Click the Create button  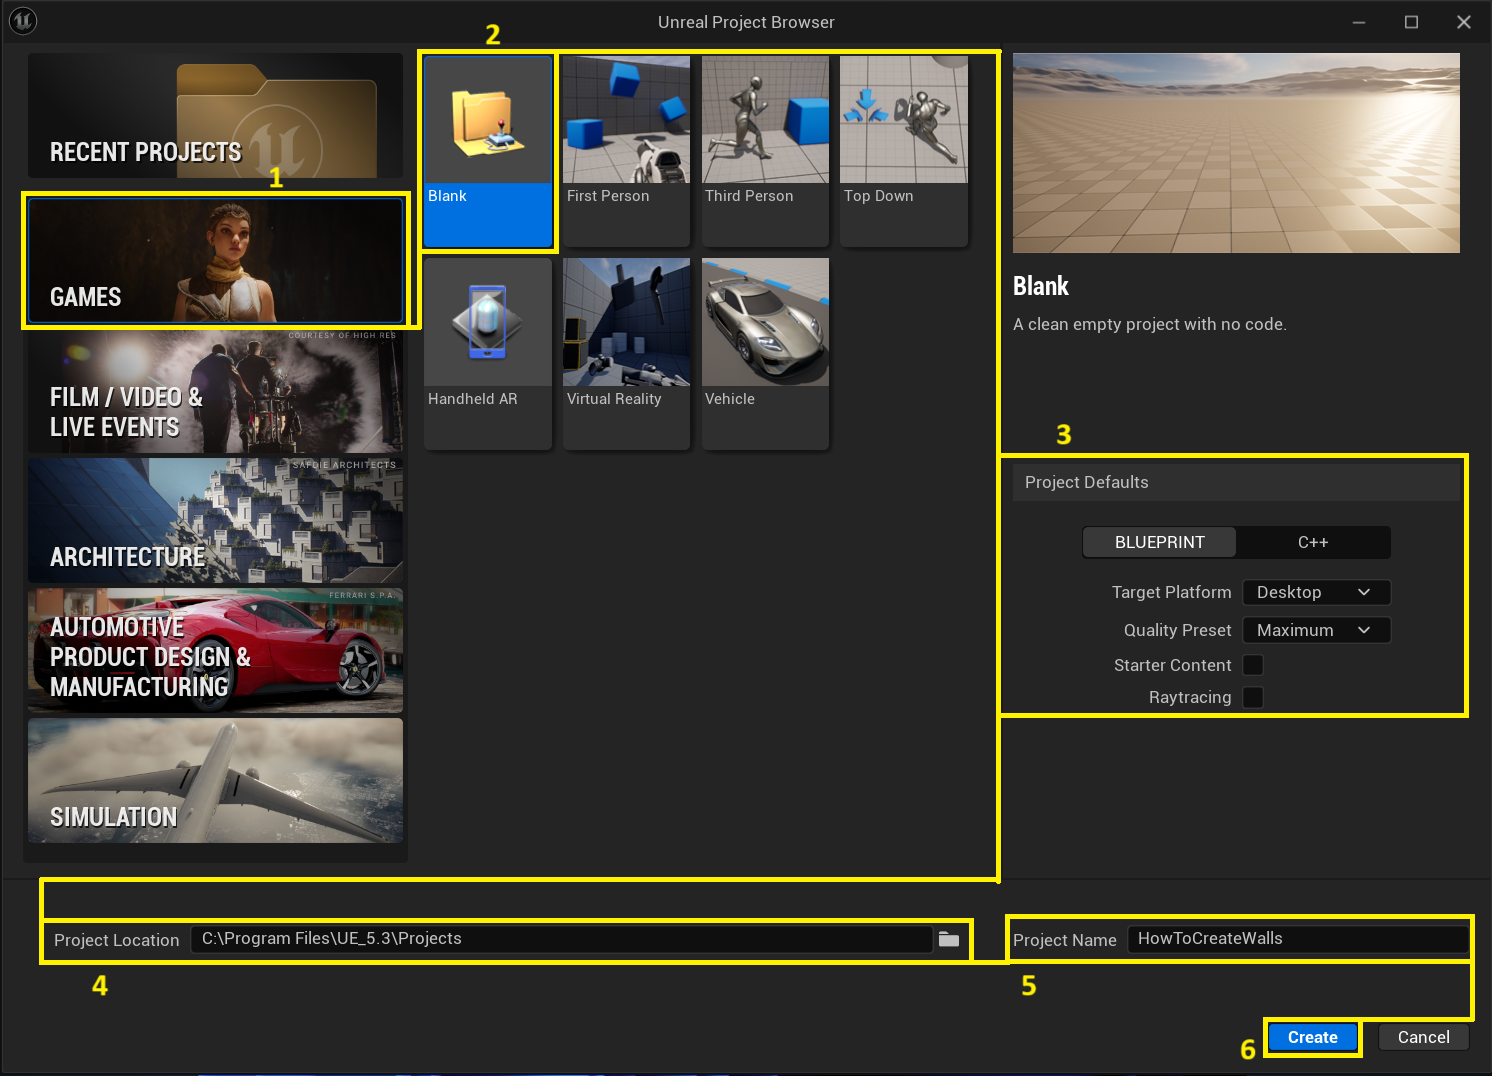(x=1312, y=1037)
